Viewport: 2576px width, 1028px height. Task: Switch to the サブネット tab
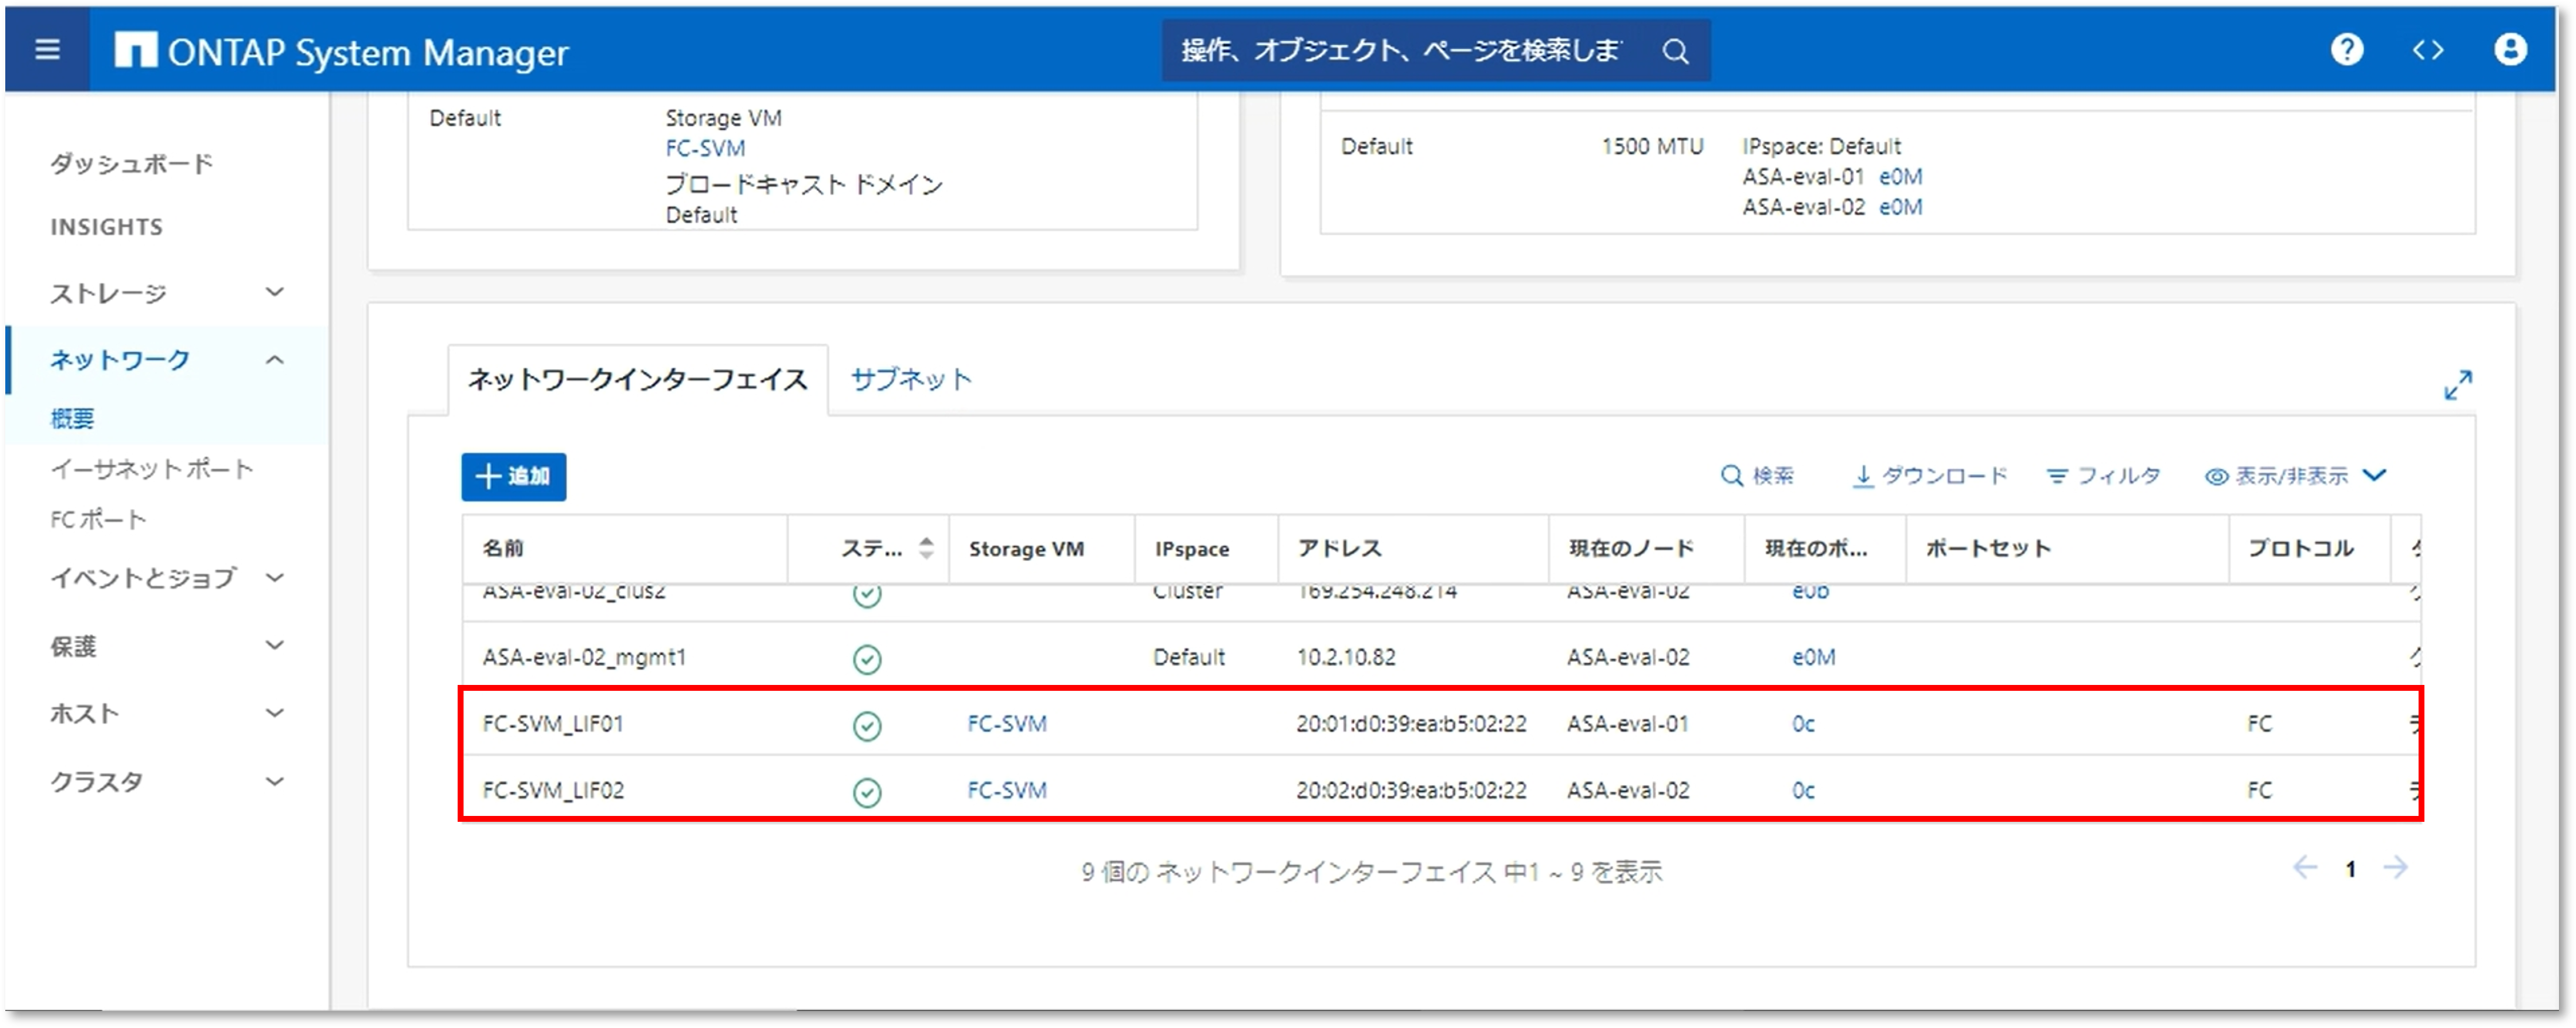[910, 379]
